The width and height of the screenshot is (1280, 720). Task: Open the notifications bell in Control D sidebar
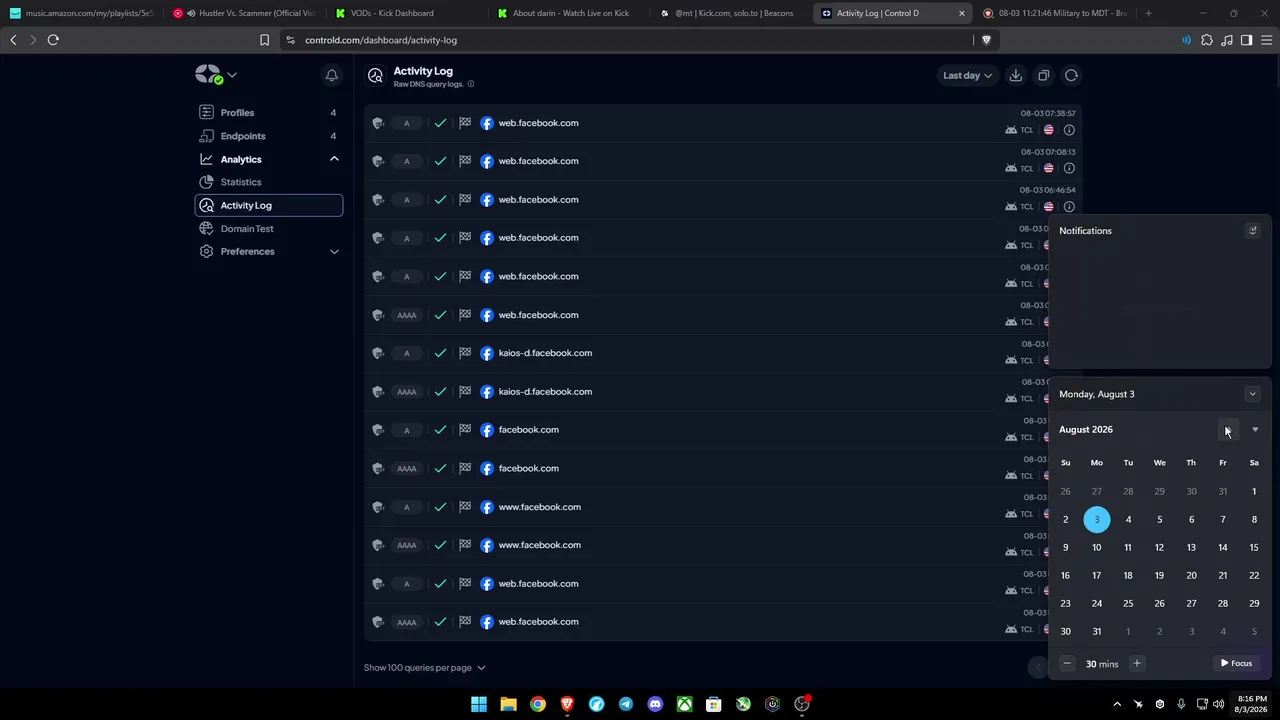point(331,75)
